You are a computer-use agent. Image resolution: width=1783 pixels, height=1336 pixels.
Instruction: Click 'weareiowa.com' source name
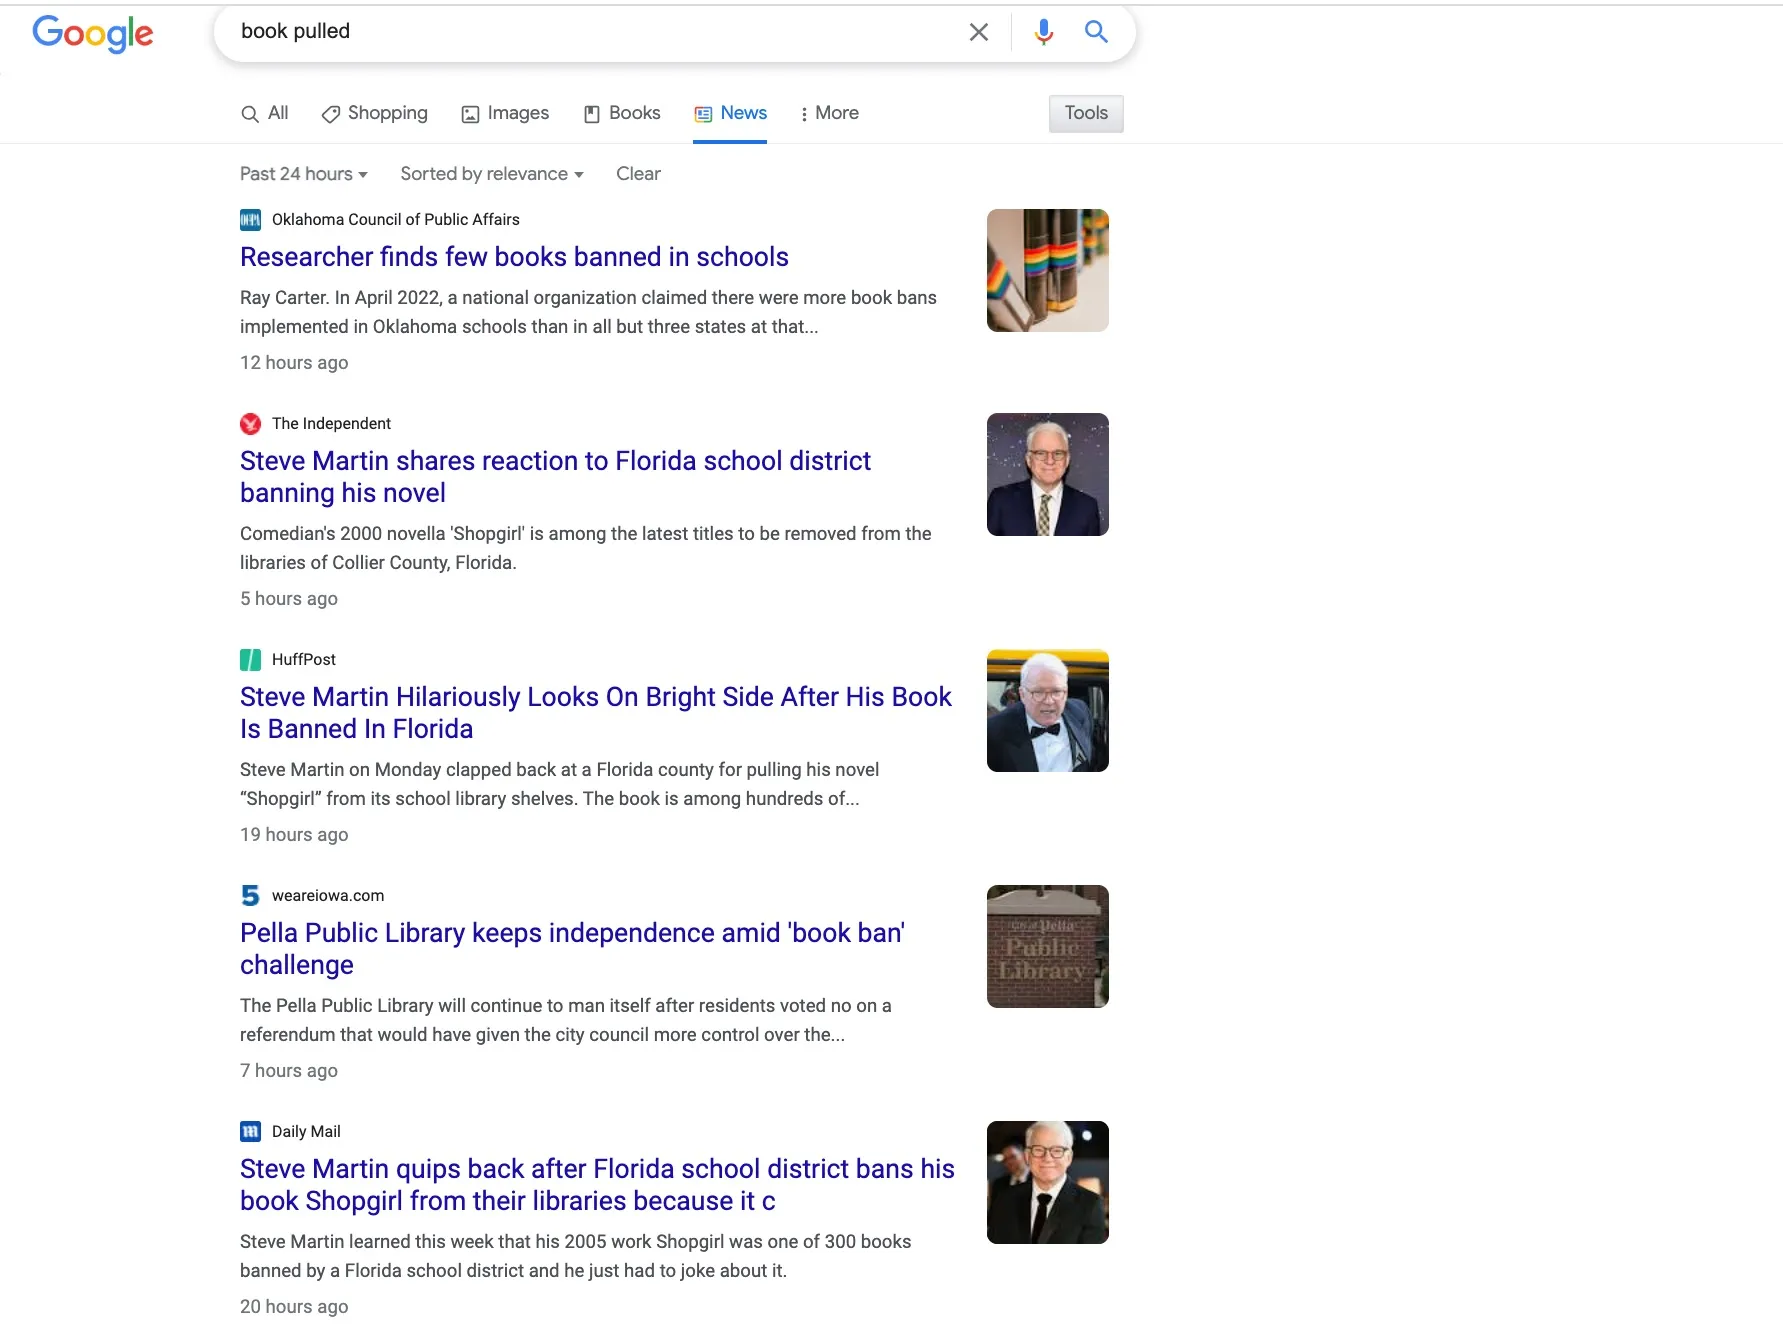328,895
